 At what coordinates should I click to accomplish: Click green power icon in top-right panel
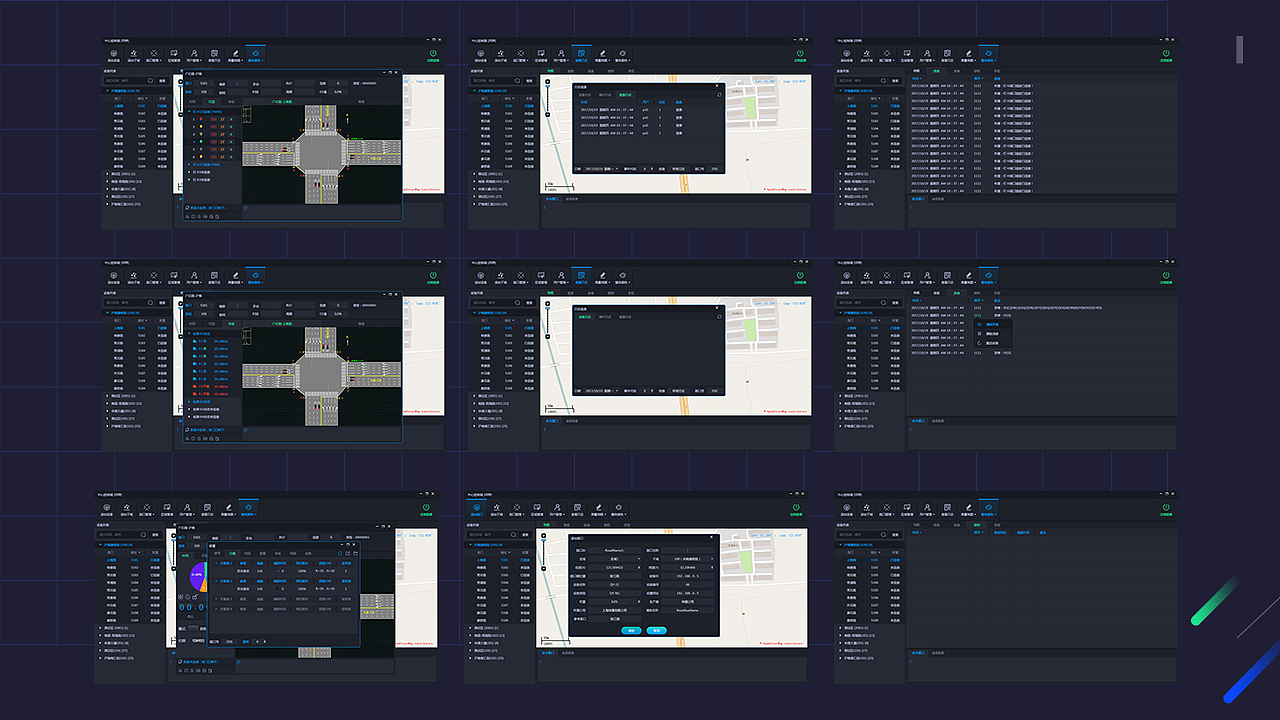1166,53
